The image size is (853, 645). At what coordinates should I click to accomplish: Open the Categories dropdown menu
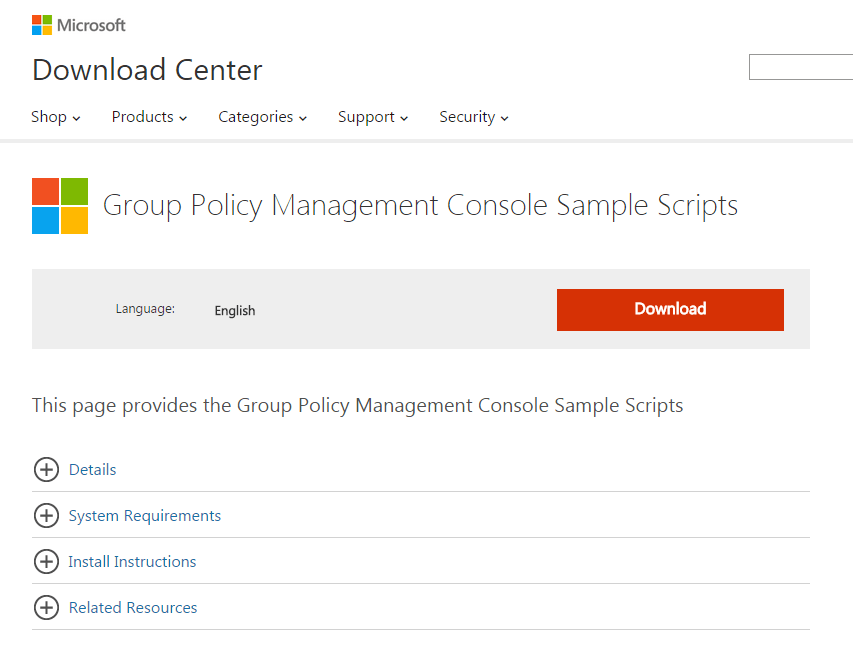262,117
